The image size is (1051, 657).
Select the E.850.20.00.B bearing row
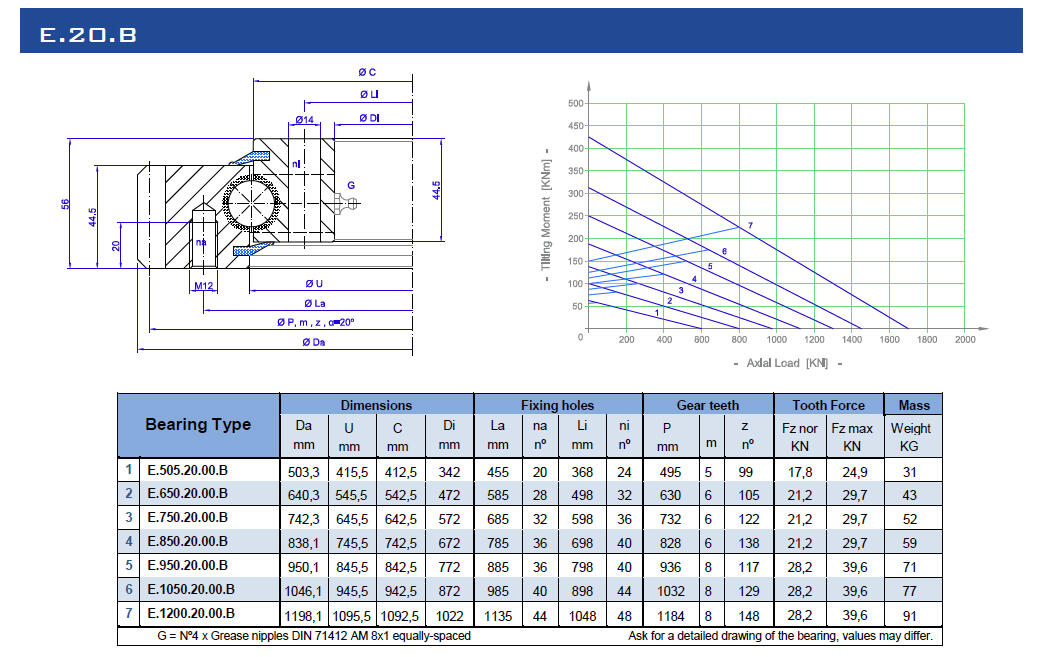pos(188,542)
